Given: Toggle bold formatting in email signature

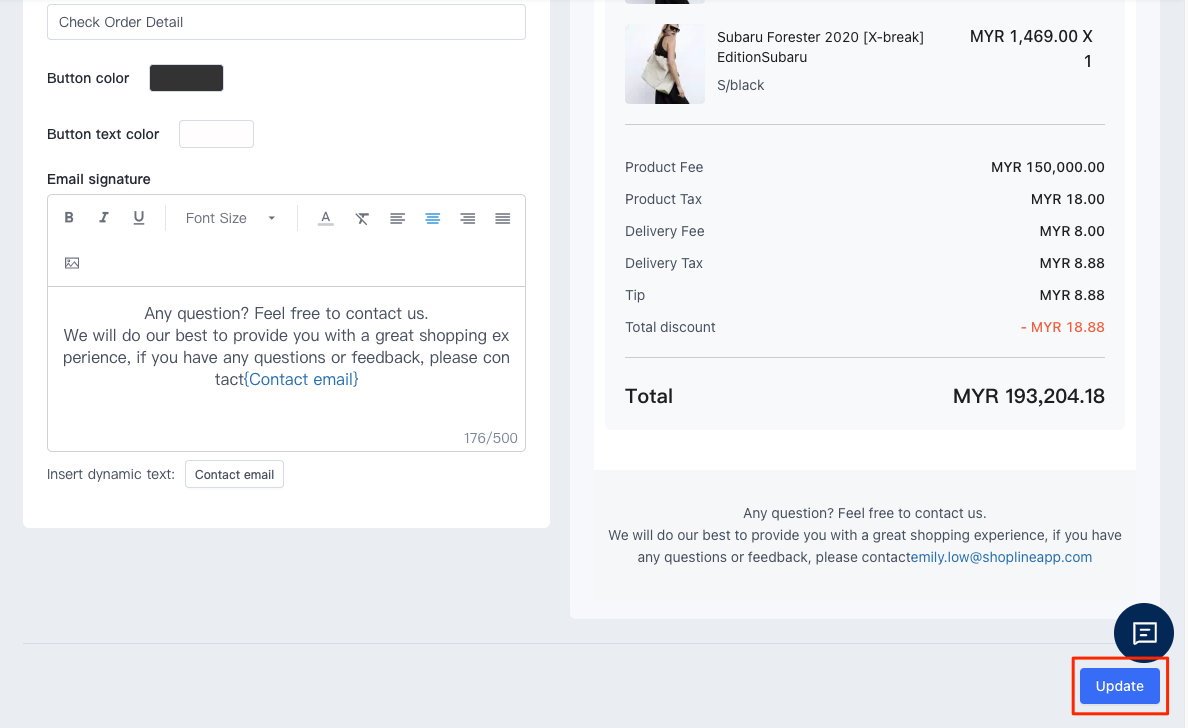Looking at the screenshot, I should [x=70, y=218].
